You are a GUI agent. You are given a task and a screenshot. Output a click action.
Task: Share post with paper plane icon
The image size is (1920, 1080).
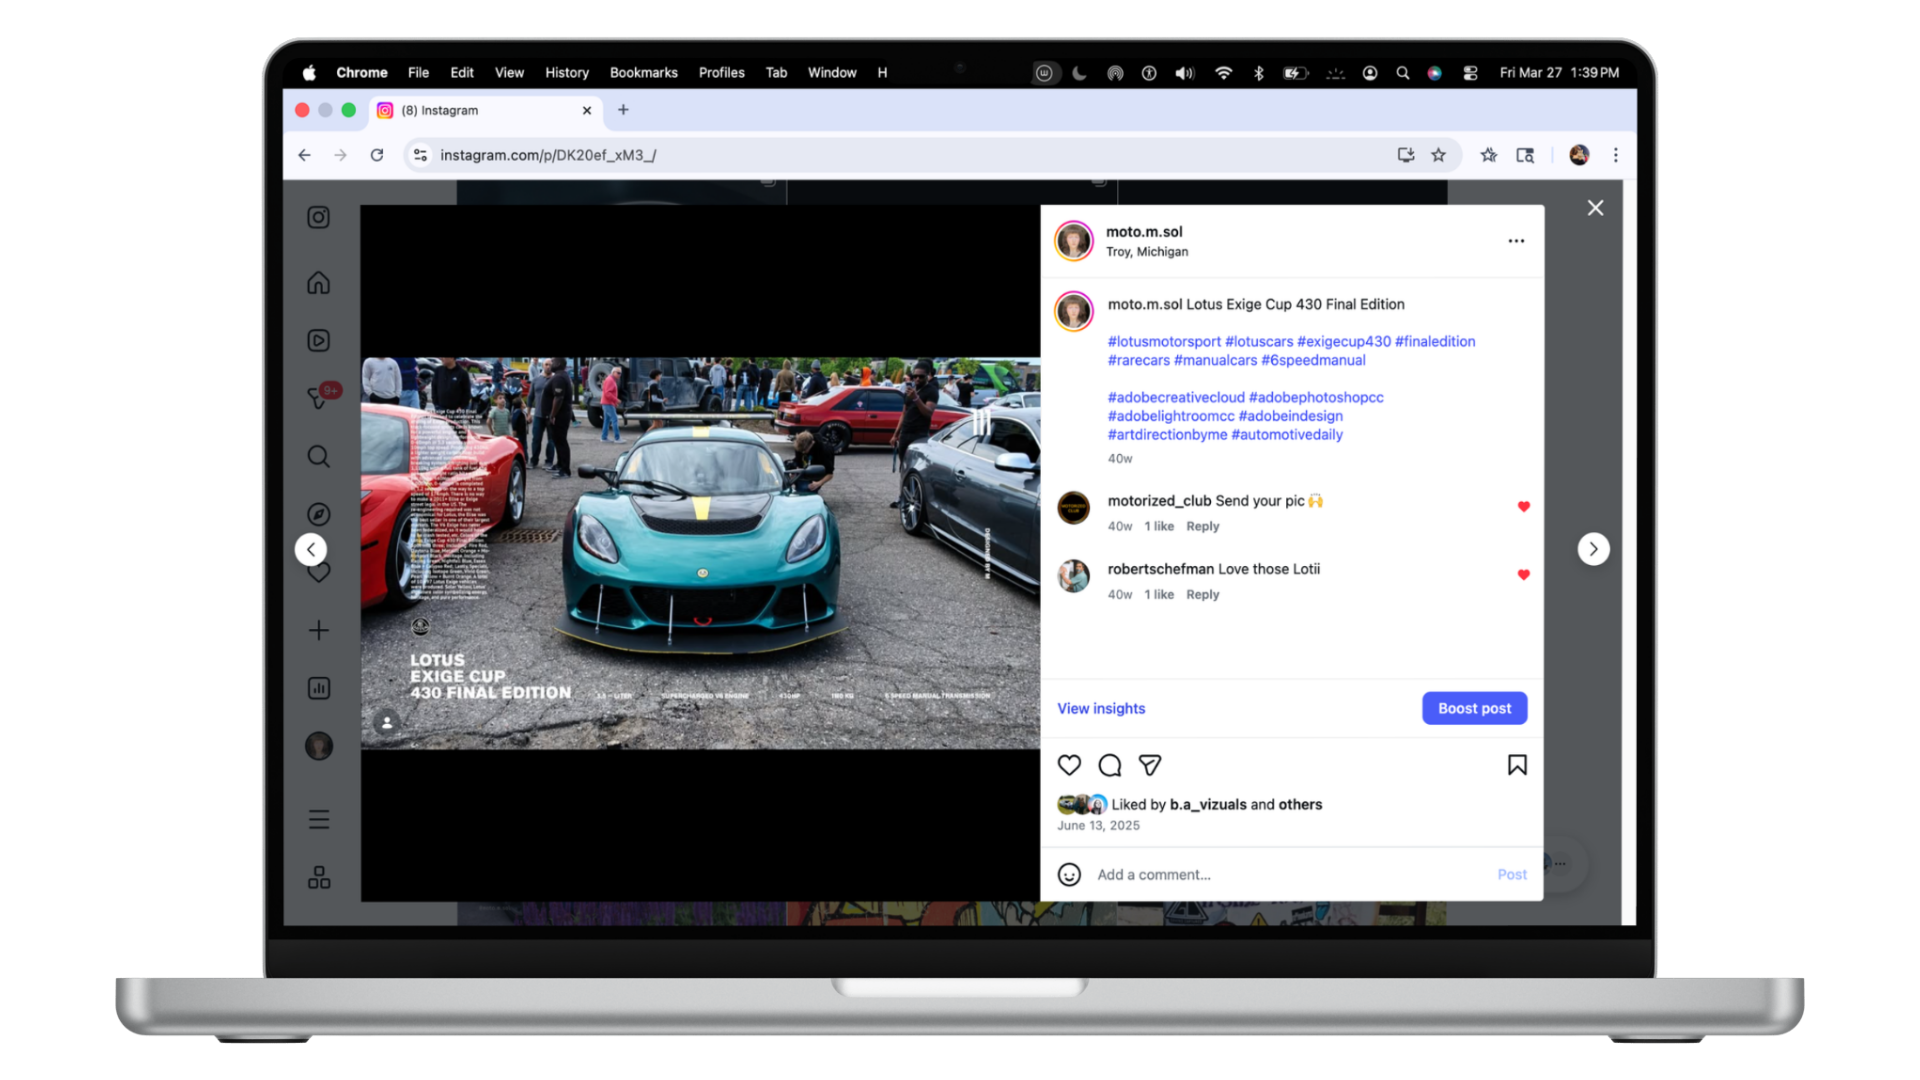coord(1150,765)
